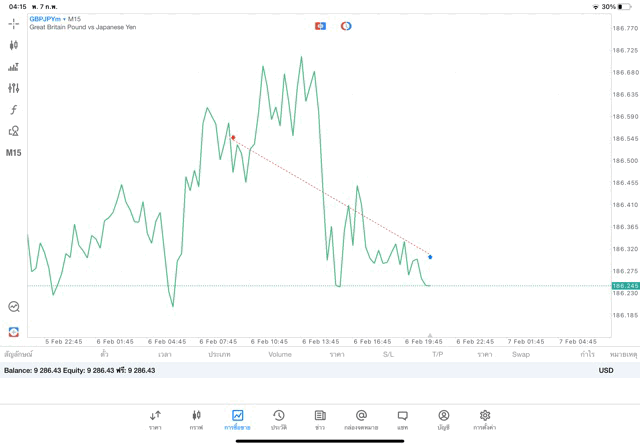Expand trade panel with the small arrow handle
Image resolution: width=640 pixels, height=447 pixels.
pyautogui.click(x=430, y=336)
